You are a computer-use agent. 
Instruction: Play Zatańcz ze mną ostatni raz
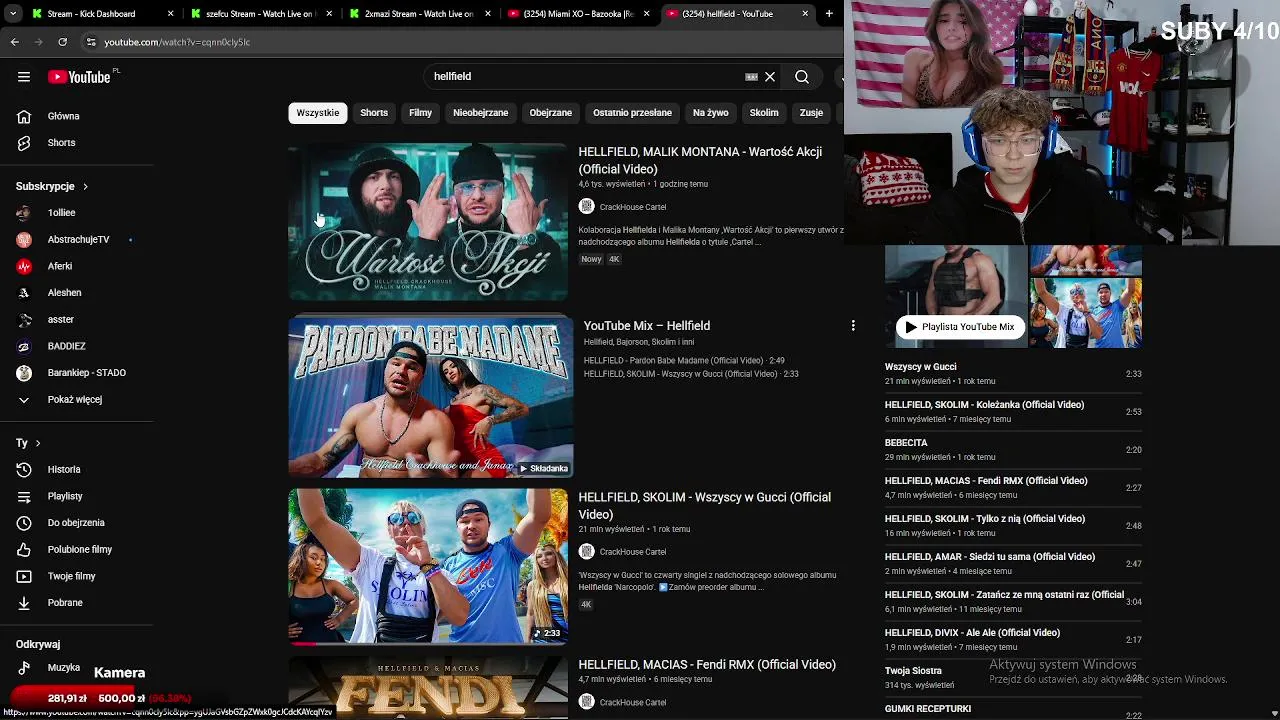click(1012, 601)
